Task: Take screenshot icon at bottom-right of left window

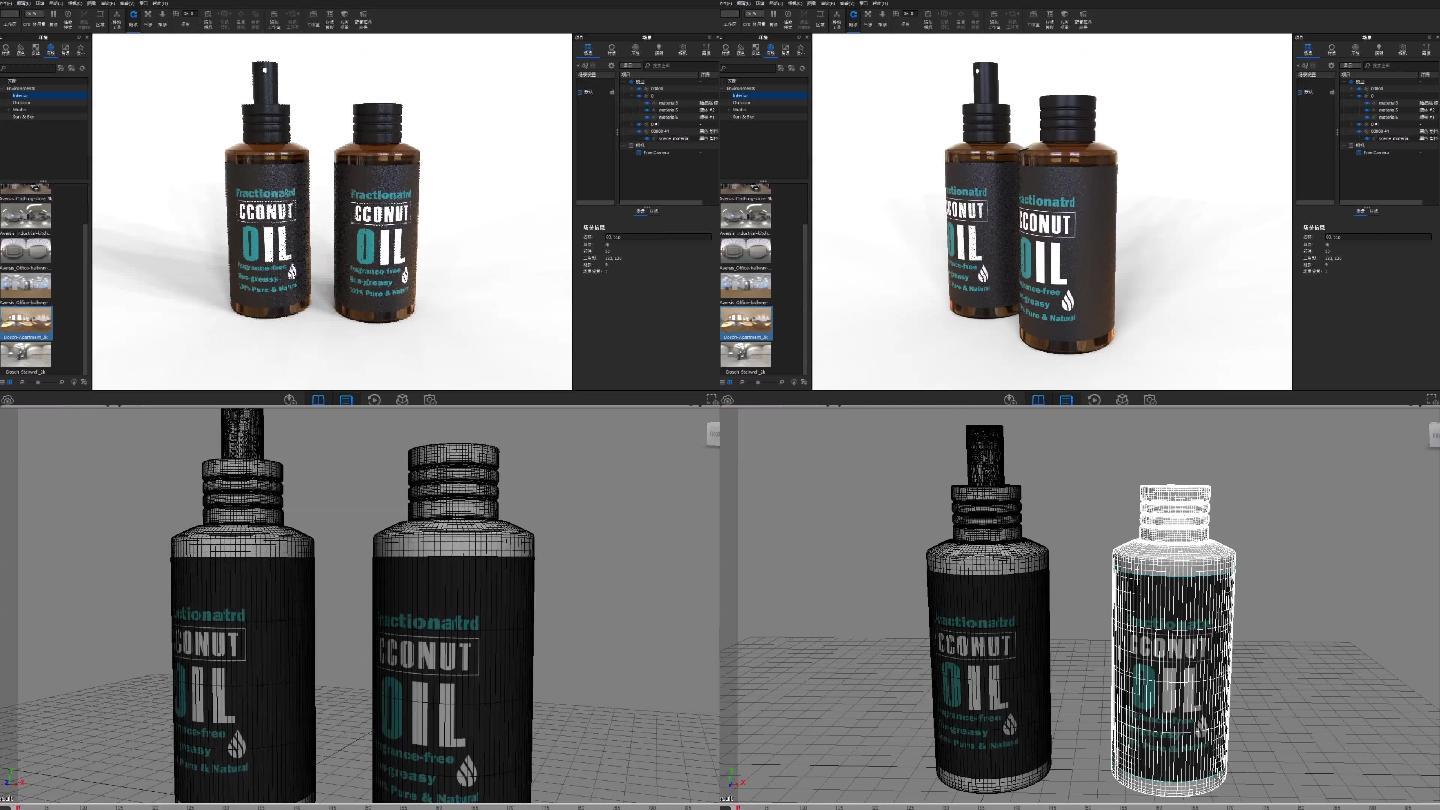Action: 711,399
